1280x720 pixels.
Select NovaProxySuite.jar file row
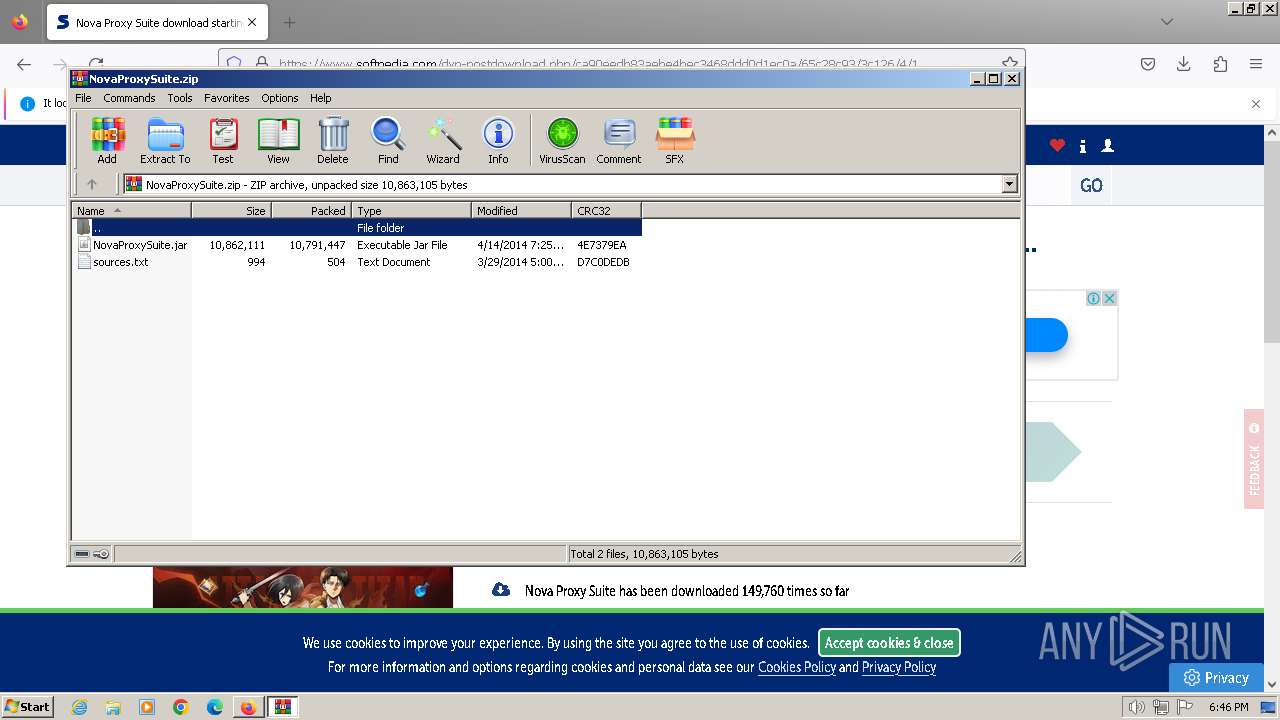pos(357,245)
